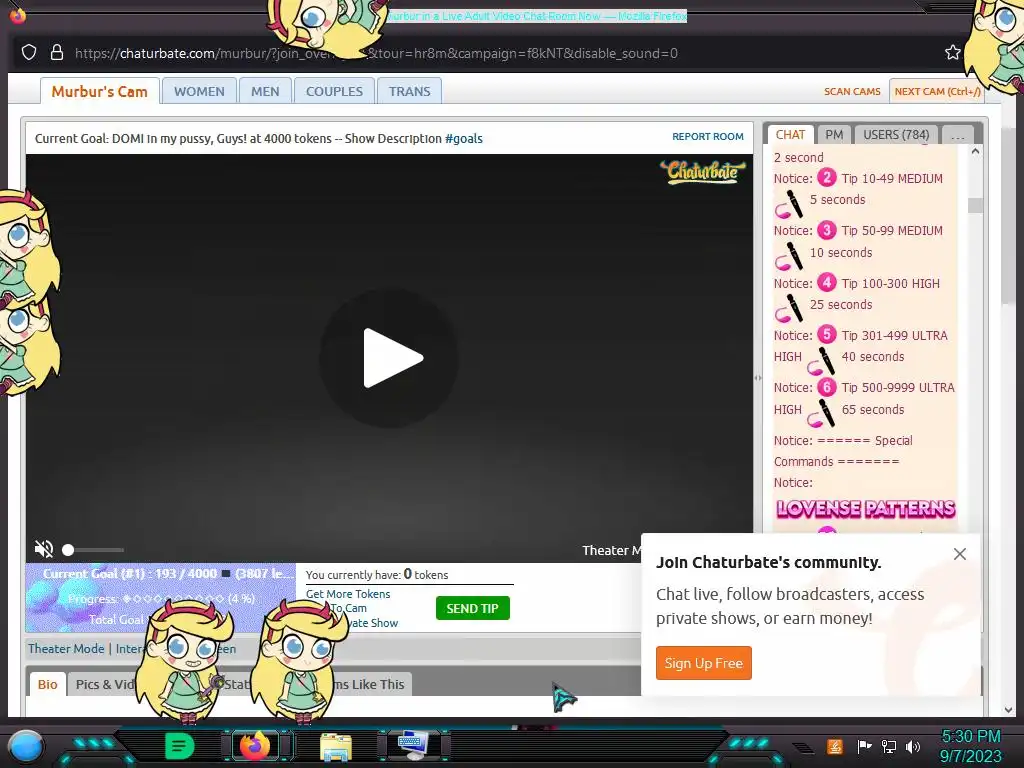Click the padlock site security icon
The width and height of the screenshot is (1024, 768).
pos(57,53)
